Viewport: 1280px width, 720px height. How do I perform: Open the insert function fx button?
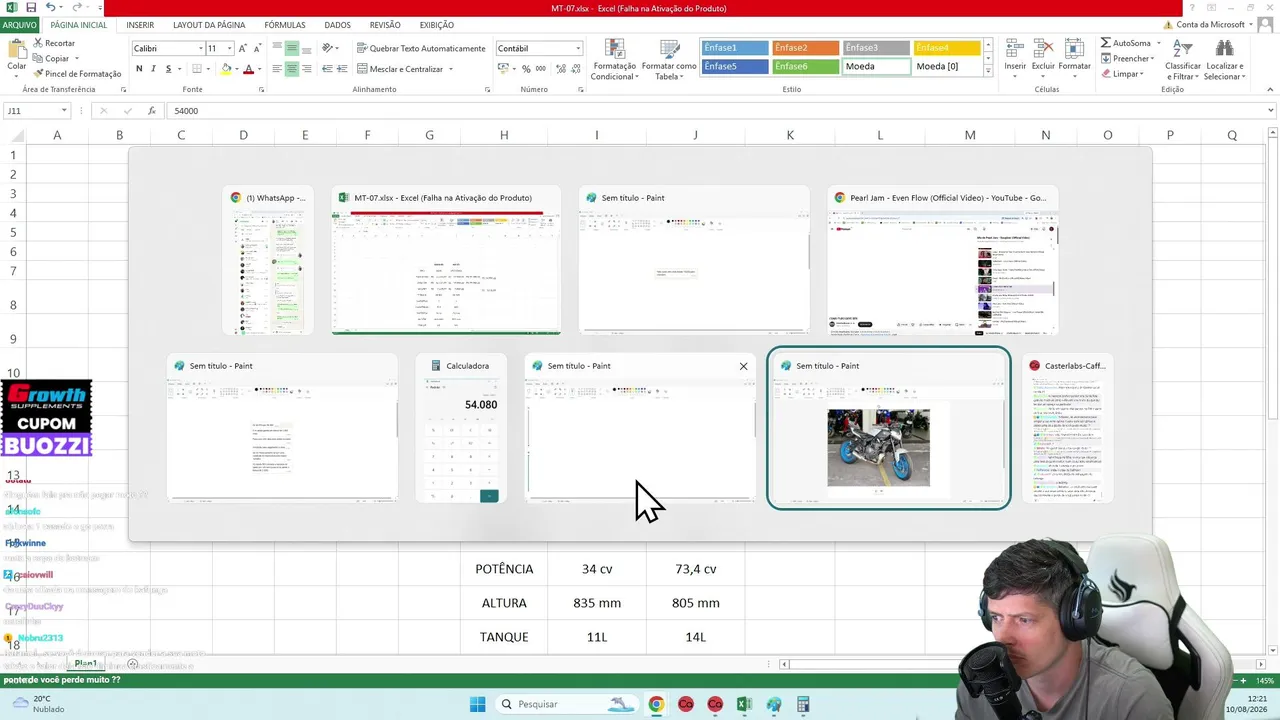click(x=152, y=111)
